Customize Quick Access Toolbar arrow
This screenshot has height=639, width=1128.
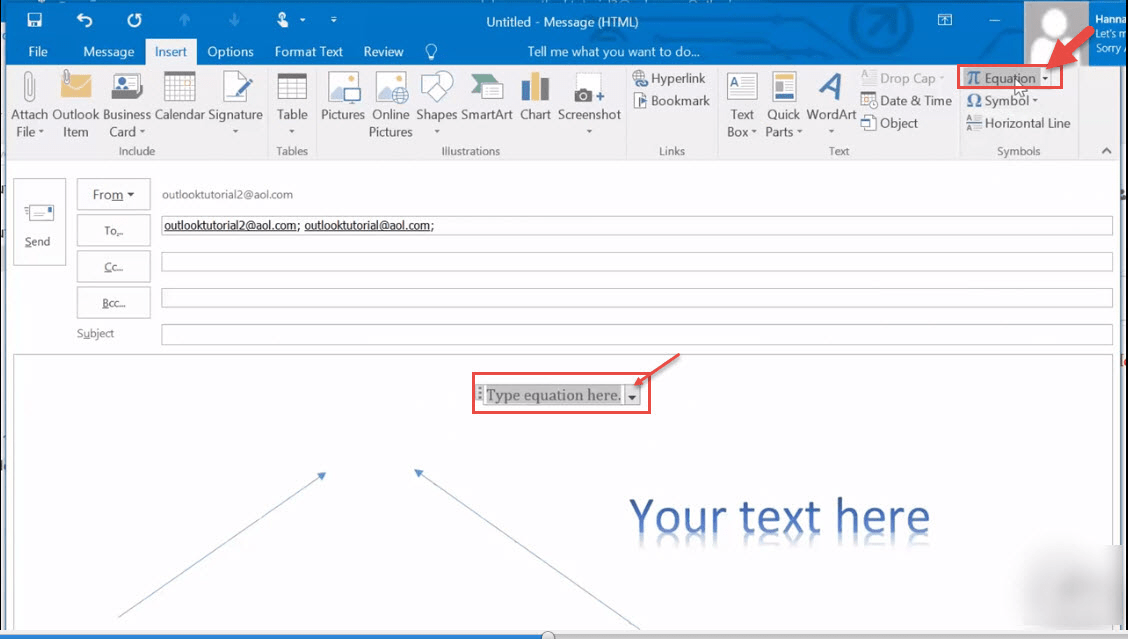coord(334,20)
